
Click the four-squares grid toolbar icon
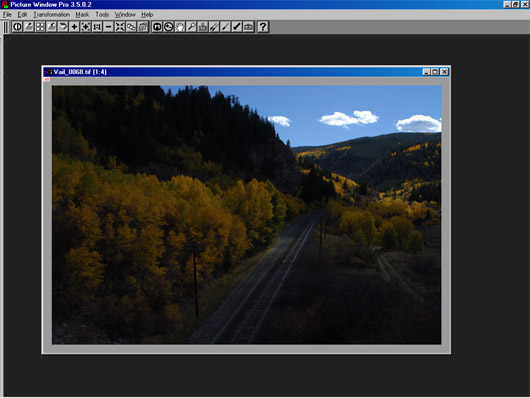pos(40,27)
